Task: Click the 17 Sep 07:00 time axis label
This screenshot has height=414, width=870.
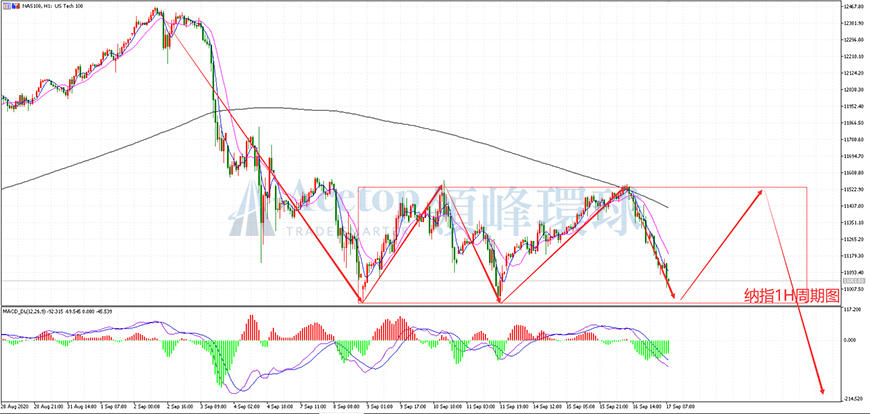Action: (x=684, y=406)
